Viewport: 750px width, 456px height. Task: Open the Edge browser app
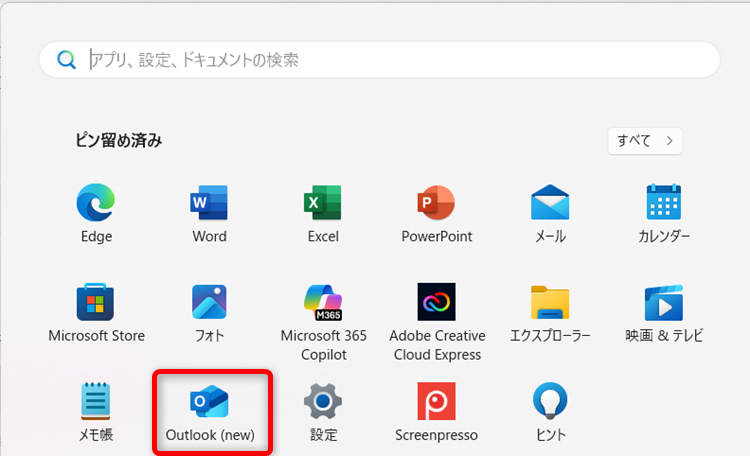coord(96,204)
